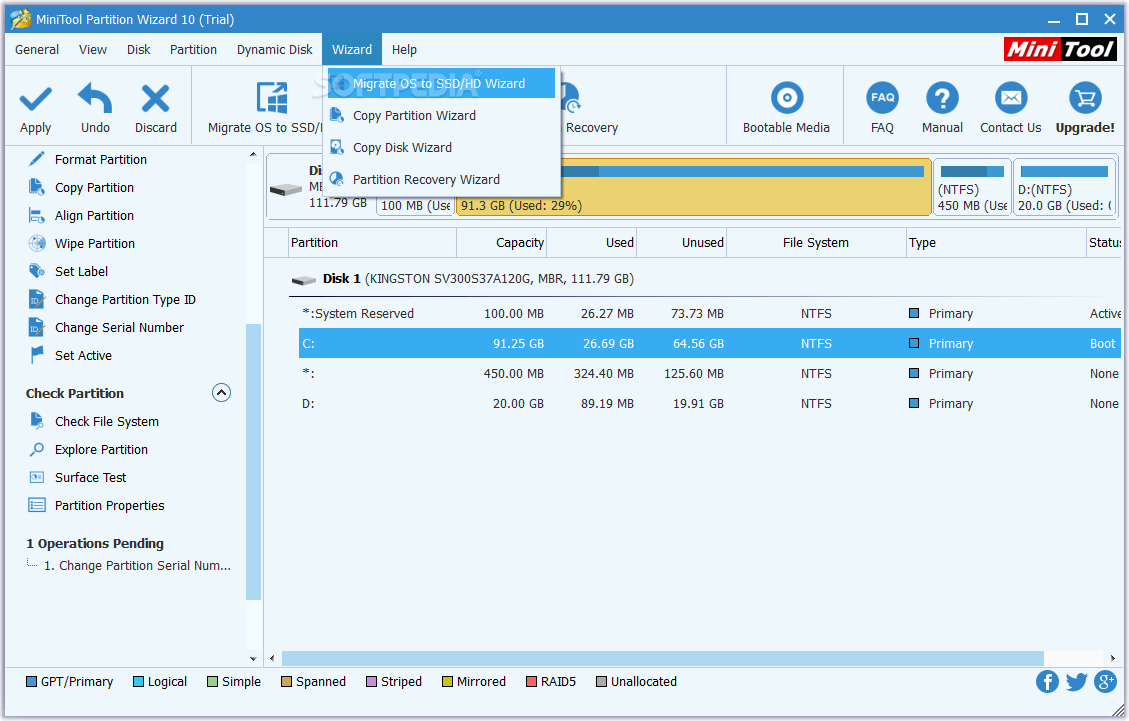Select the 450 MB NTFS partition block
The width and height of the screenshot is (1129, 721).
pos(972,187)
